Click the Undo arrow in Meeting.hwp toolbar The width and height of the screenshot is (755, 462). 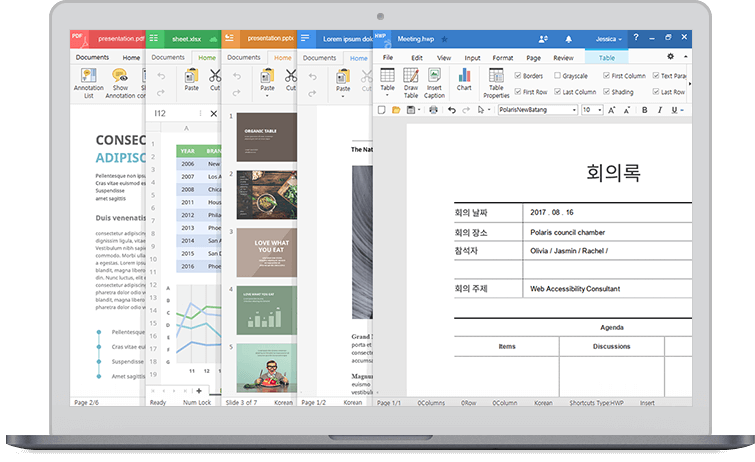pos(452,110)
